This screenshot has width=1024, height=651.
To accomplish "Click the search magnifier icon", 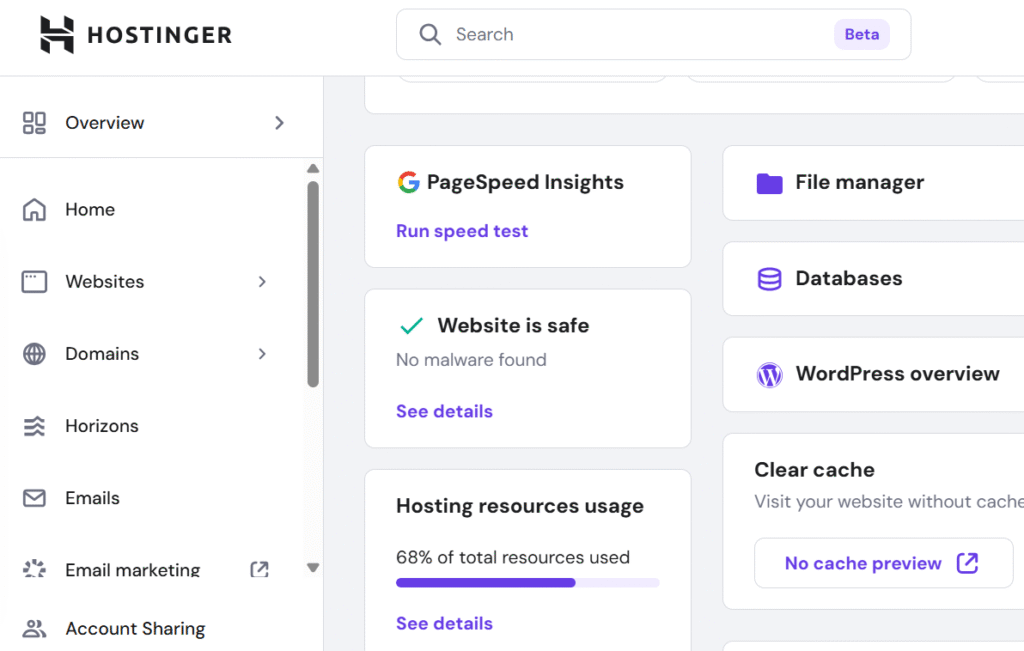I will (x=430, y=34).
